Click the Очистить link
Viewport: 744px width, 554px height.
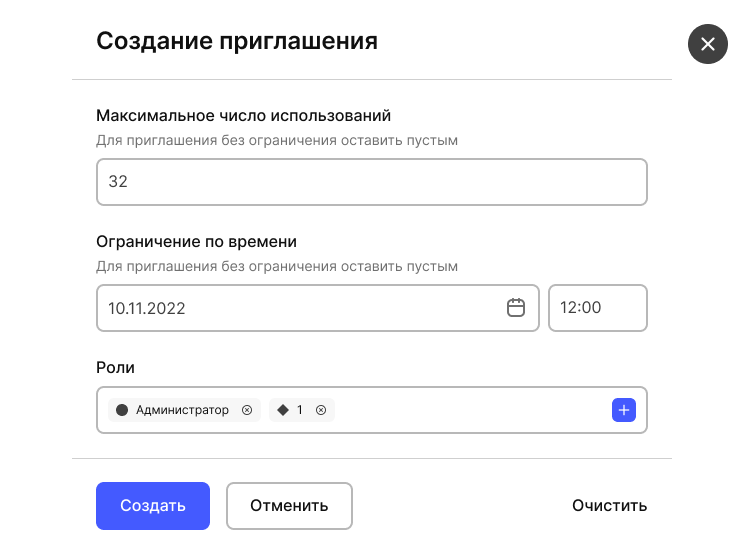pos(609,506)
